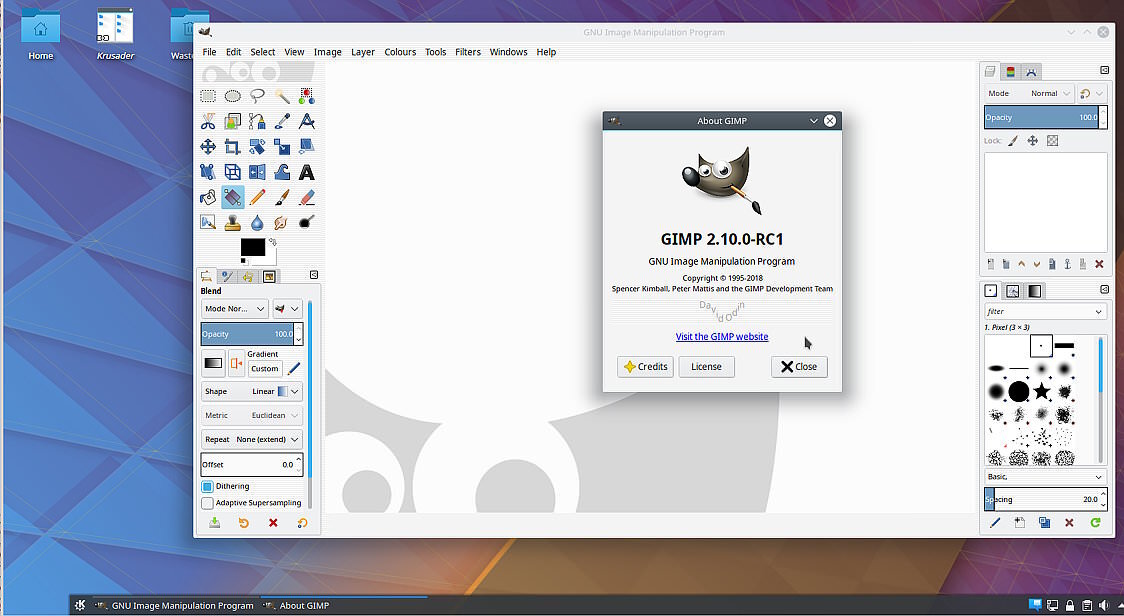Swap foreground and background colors
Screen dimensions: 1124x616
coord(272,242)
